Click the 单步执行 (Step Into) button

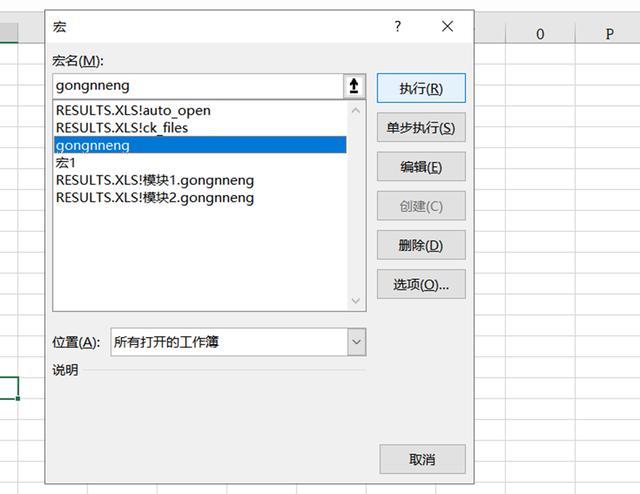pos(421,128)
